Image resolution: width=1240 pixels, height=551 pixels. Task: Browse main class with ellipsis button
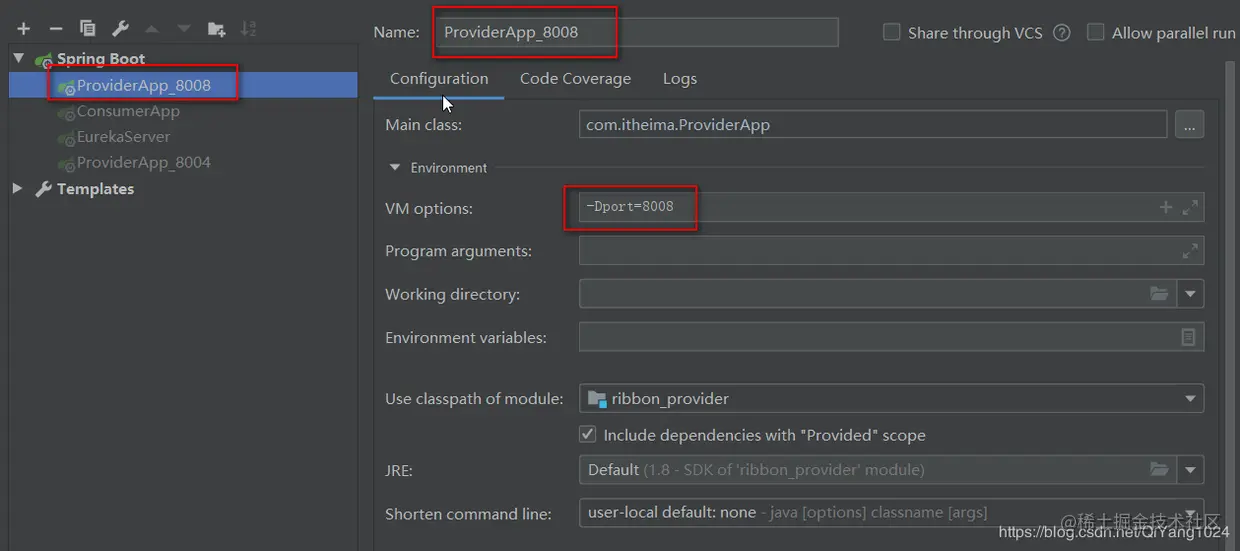tap(1190, 125)
